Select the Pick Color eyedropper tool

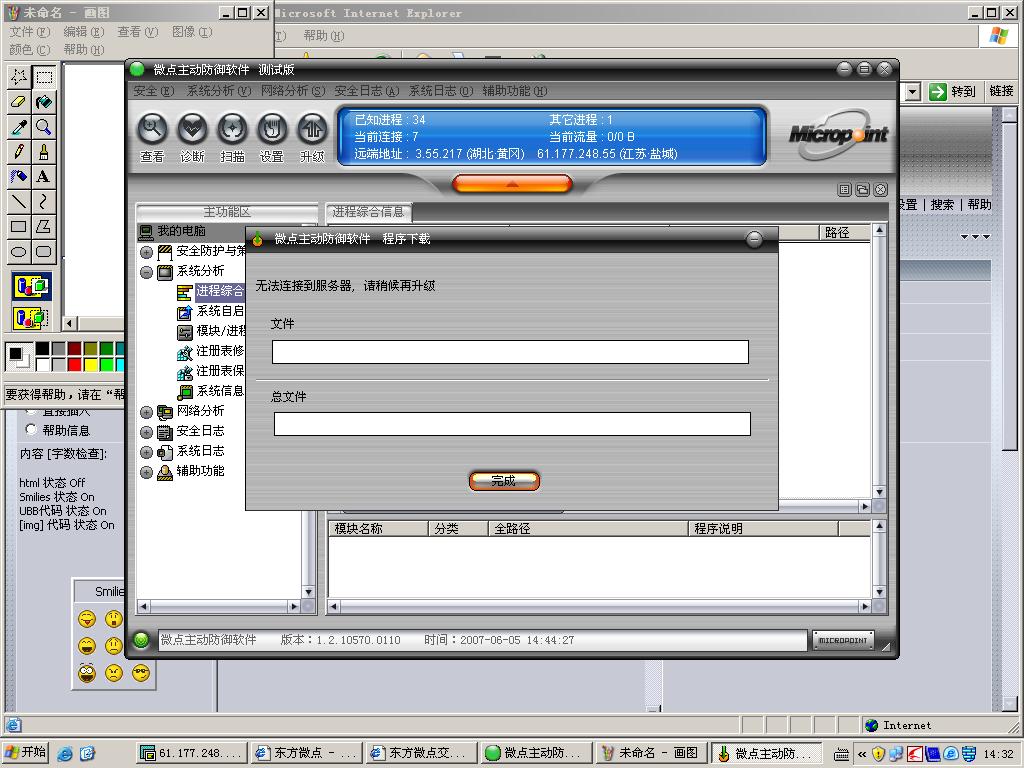click(18, 127)
